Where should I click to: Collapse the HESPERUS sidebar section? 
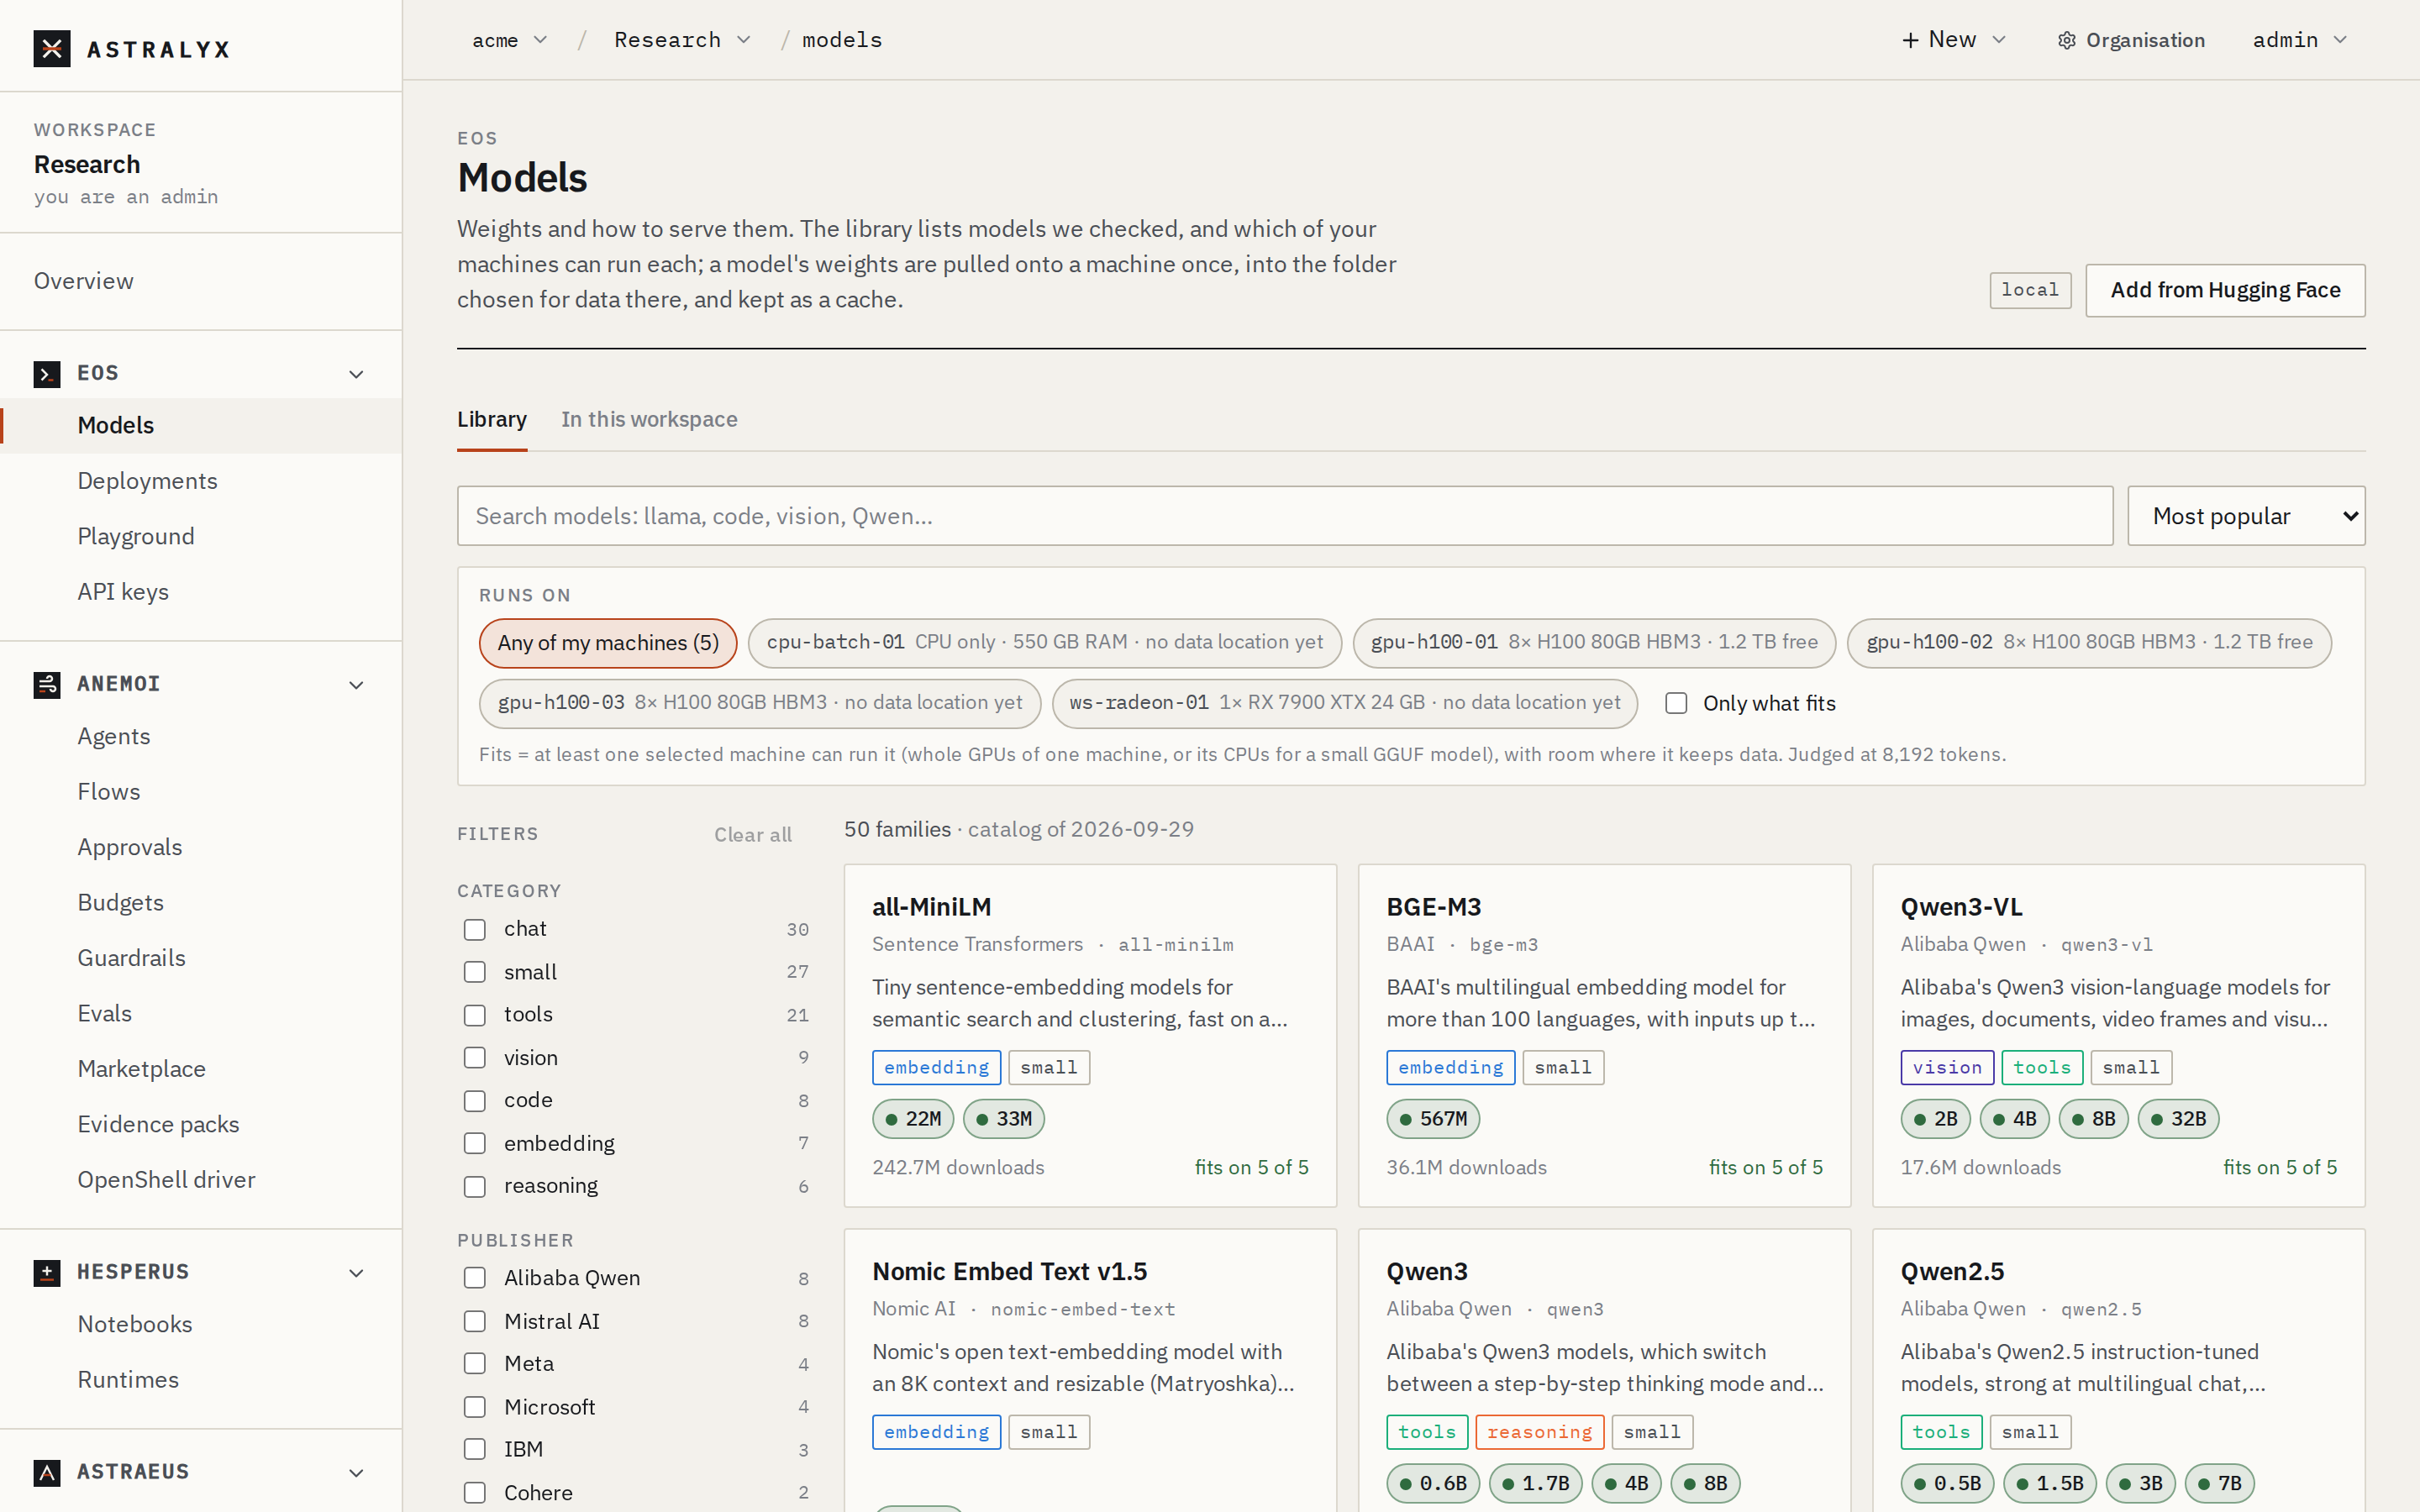(356, 1273)
